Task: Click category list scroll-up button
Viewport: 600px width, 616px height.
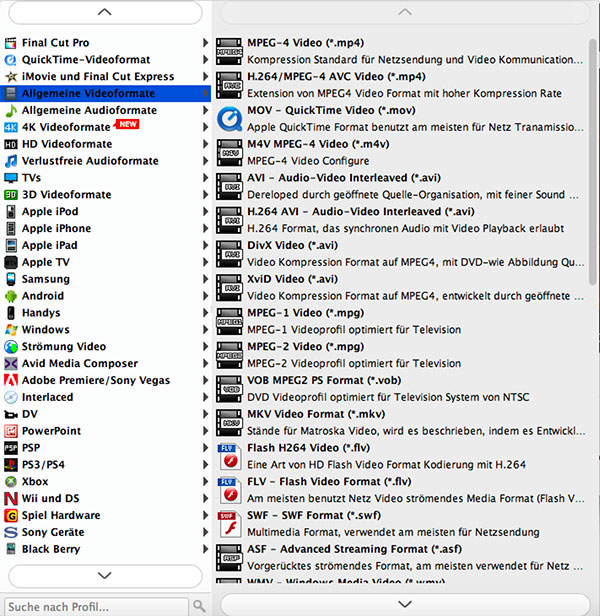Action: [x=105, y=13]
